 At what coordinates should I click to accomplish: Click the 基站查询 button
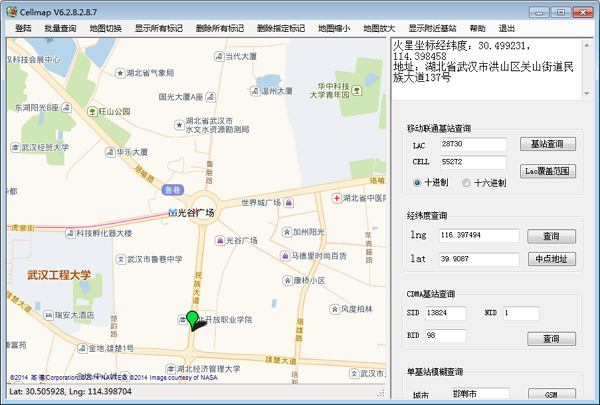click(548, 144)
